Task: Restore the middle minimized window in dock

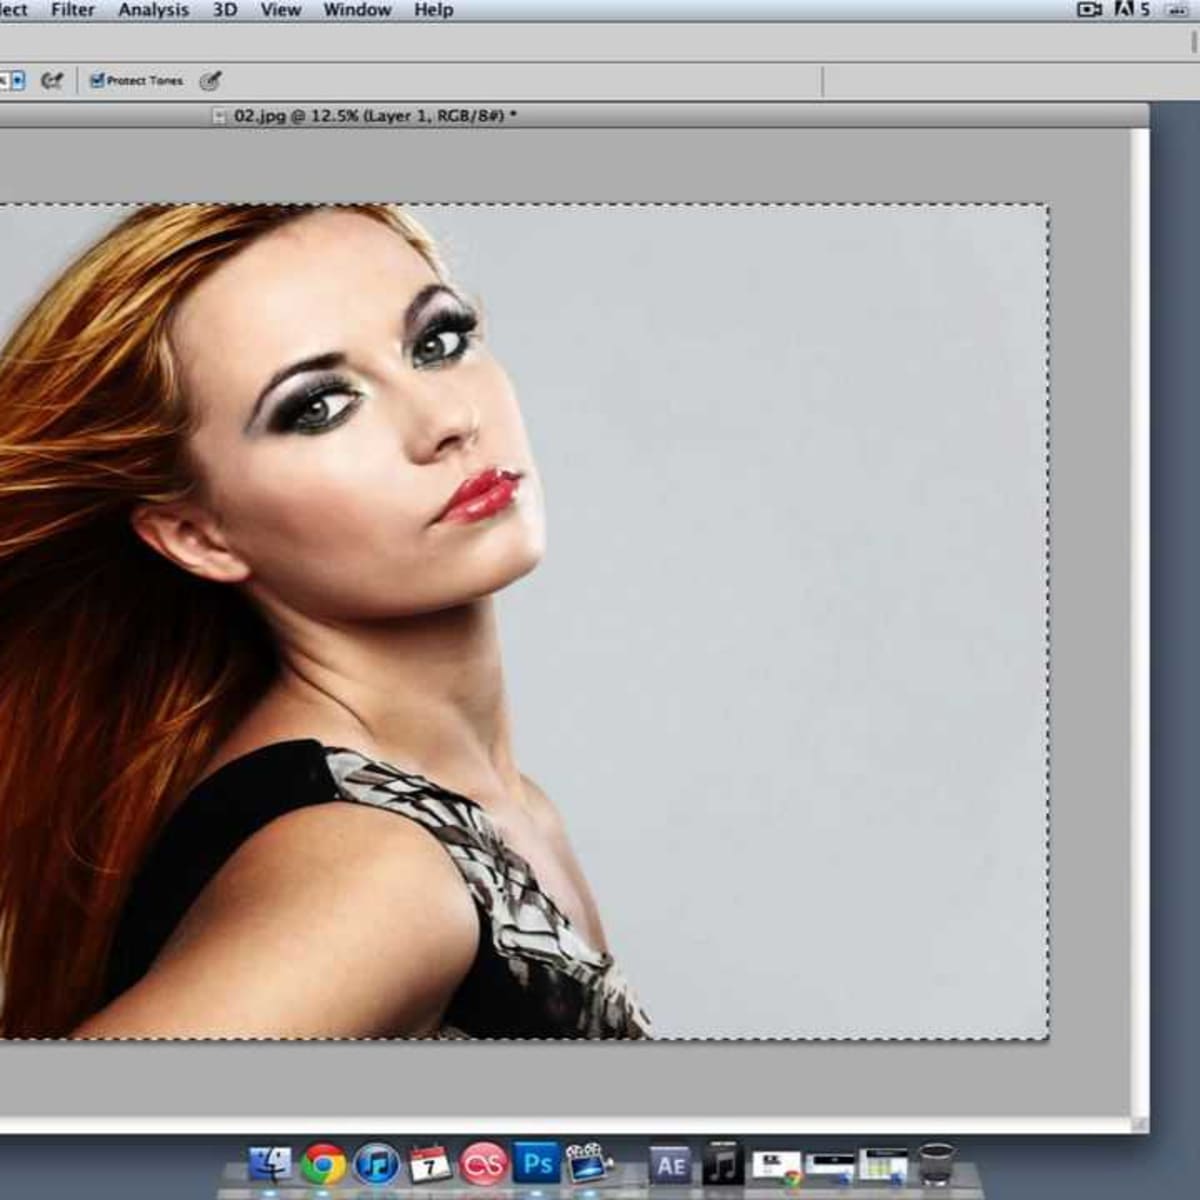Action: coord(831,1167)
